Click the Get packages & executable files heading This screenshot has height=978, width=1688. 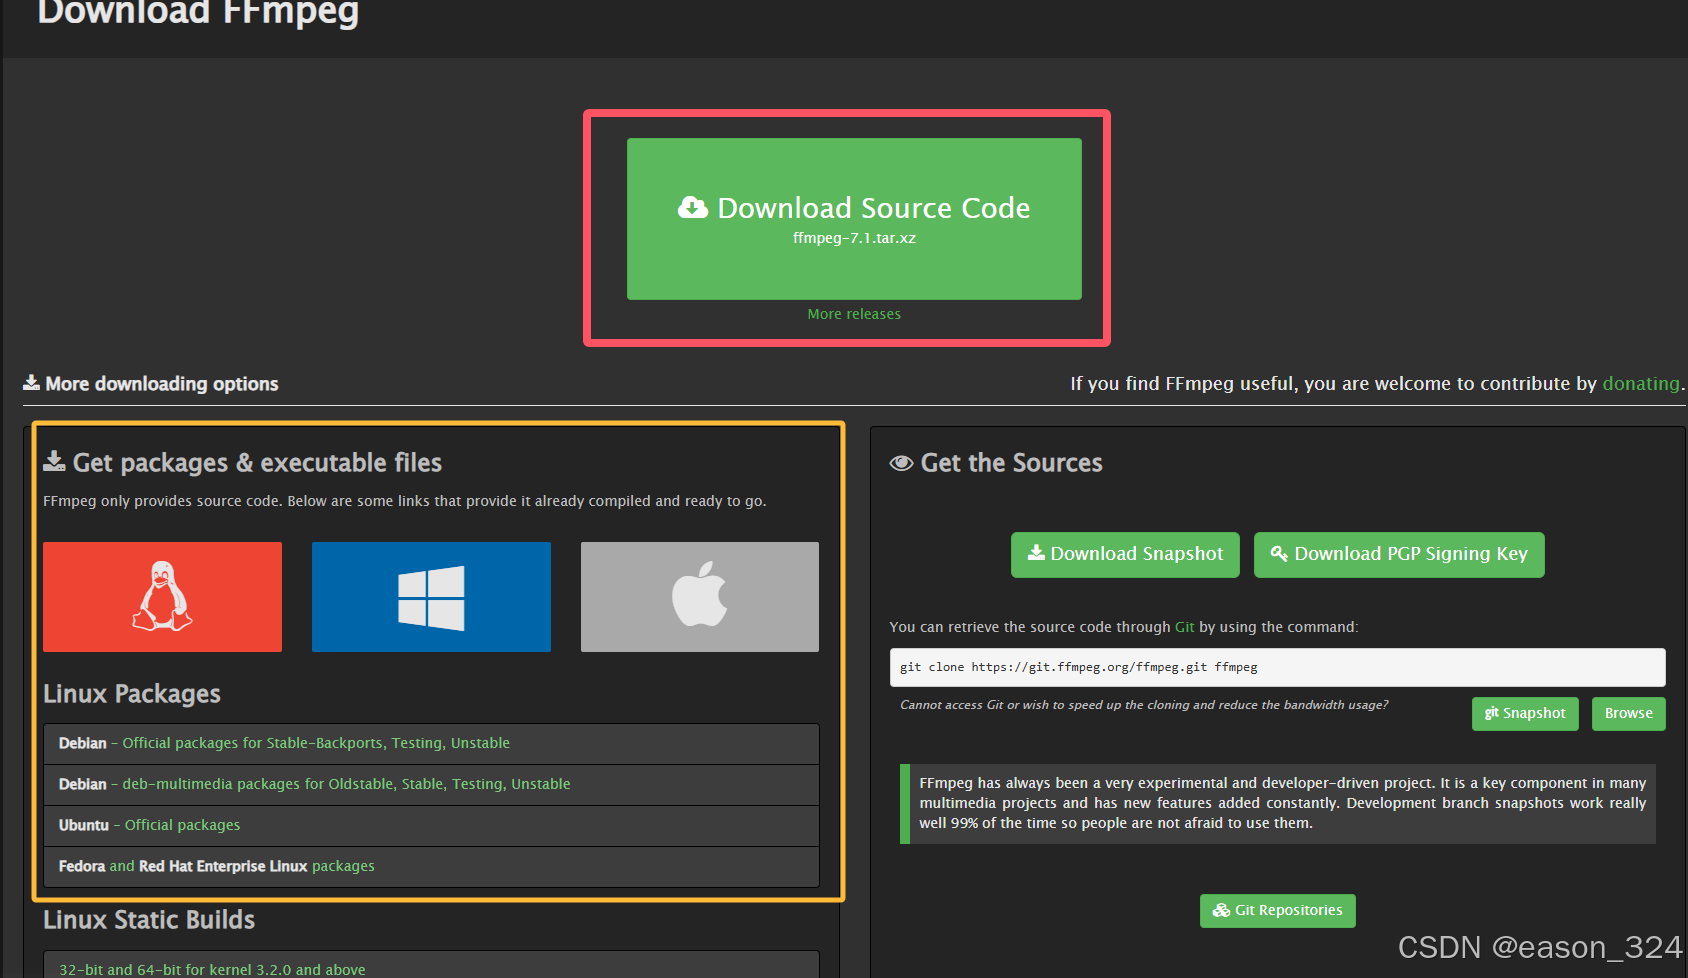click(x=243, y=463)
